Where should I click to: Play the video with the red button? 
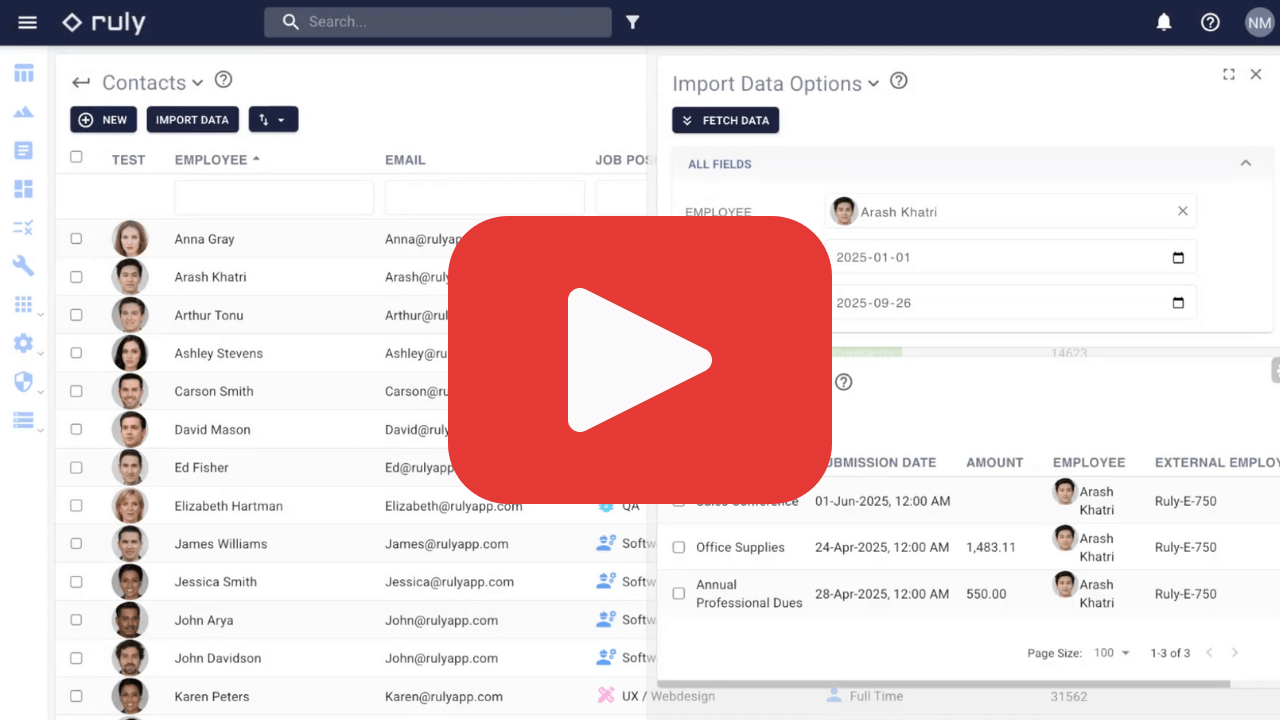(640, 360)
